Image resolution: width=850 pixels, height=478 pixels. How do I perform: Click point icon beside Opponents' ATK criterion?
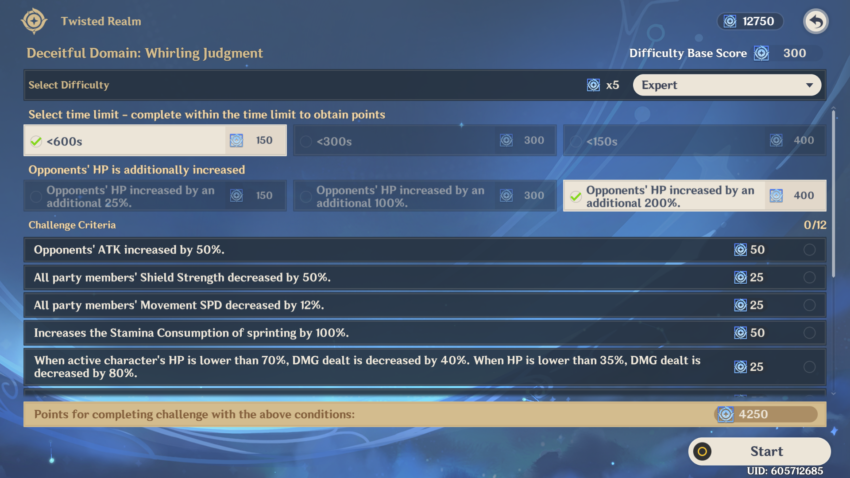coord(740,250)
